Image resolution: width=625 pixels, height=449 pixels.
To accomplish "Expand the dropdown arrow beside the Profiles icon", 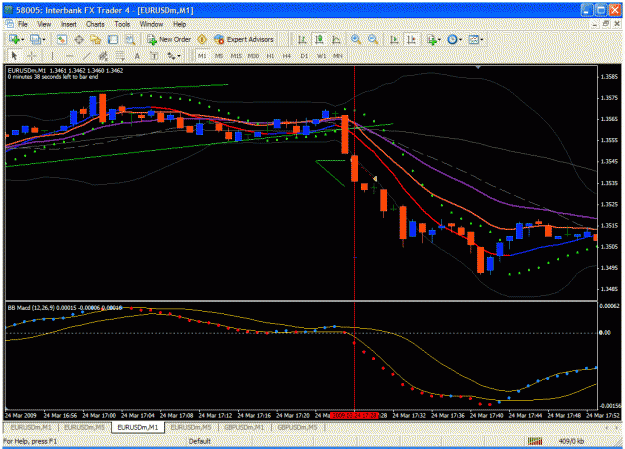I will pos(43,39).
